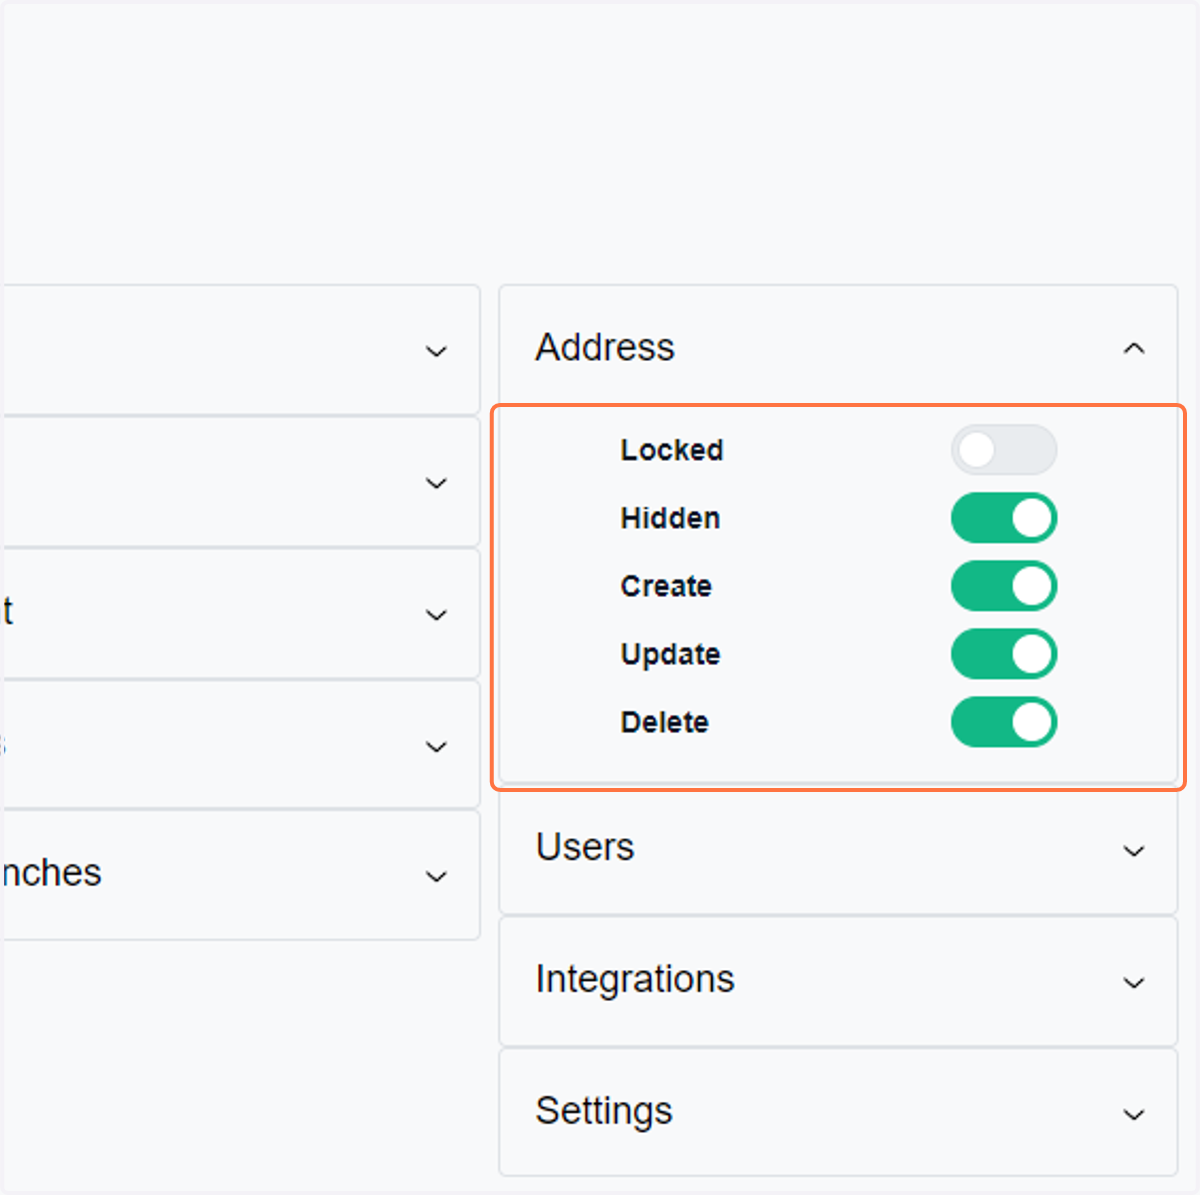Expand the topmost left-column panel chevron
This screenshot has height=1195, width=1200.
(x=436, y=352)
